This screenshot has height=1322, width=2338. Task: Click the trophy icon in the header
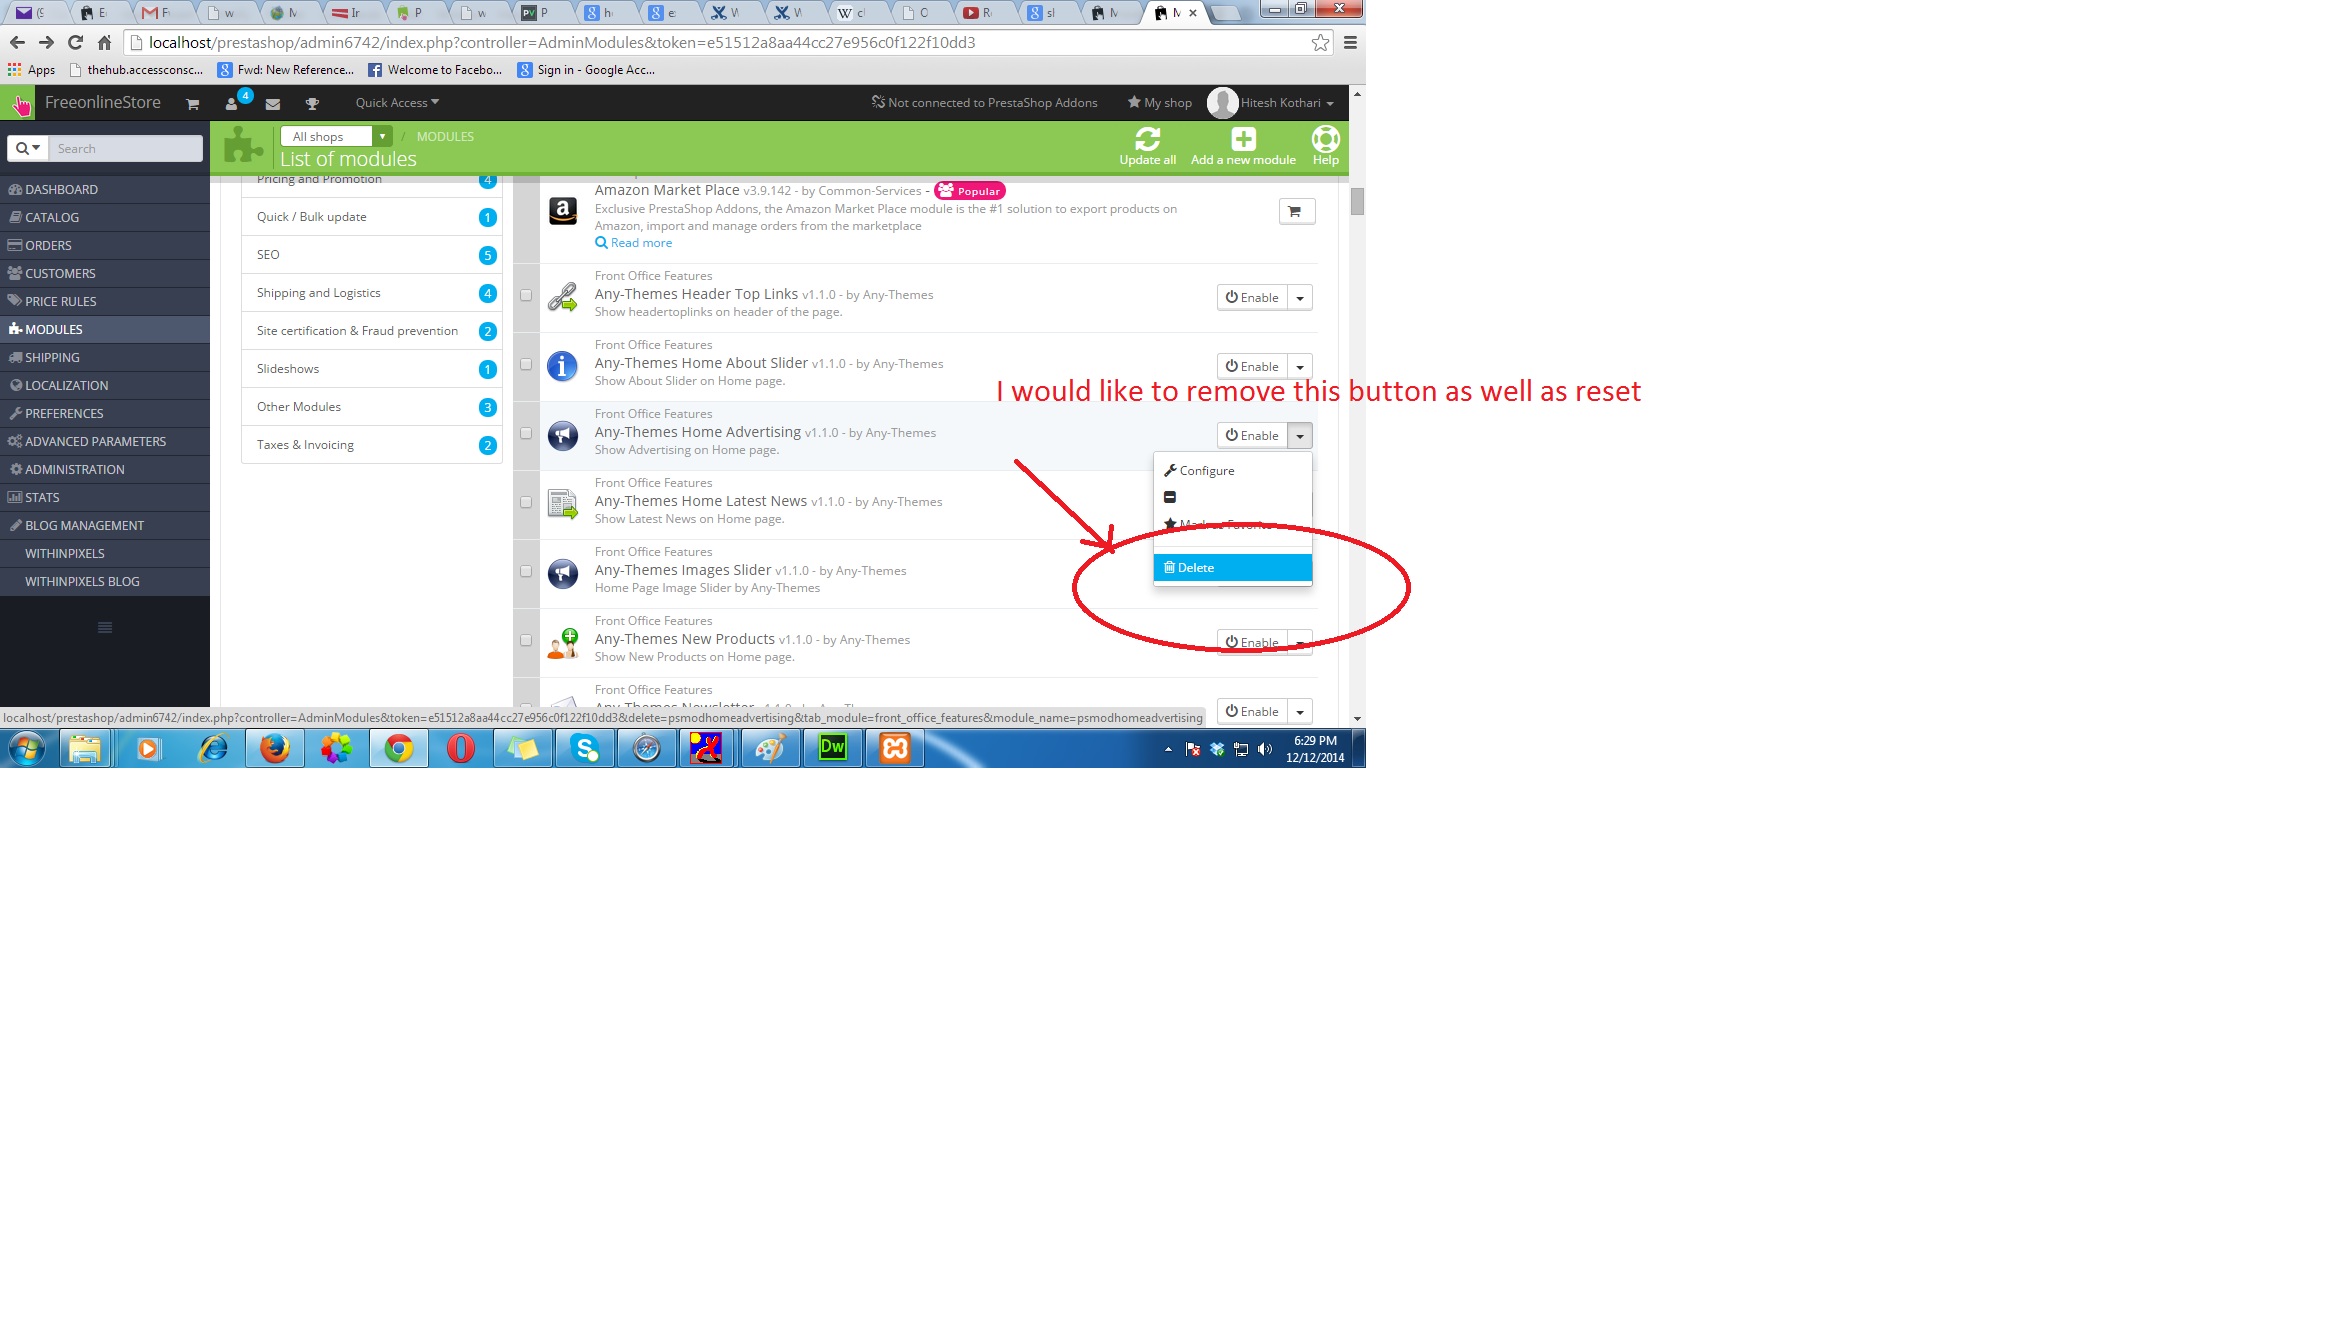click(x=312, y=104)
